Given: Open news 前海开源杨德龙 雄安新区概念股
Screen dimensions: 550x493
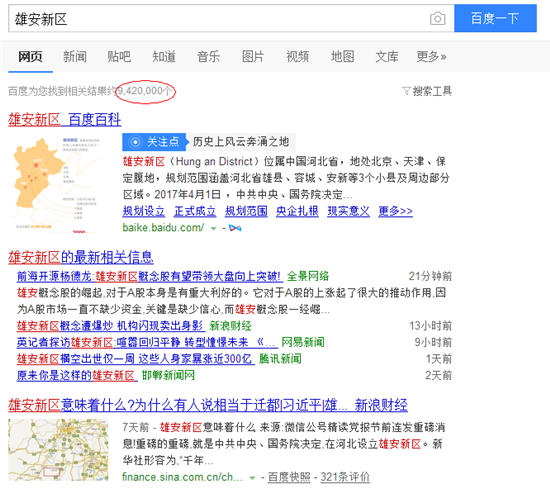Looking at the screenshot, I should click(x=149, y=276).
